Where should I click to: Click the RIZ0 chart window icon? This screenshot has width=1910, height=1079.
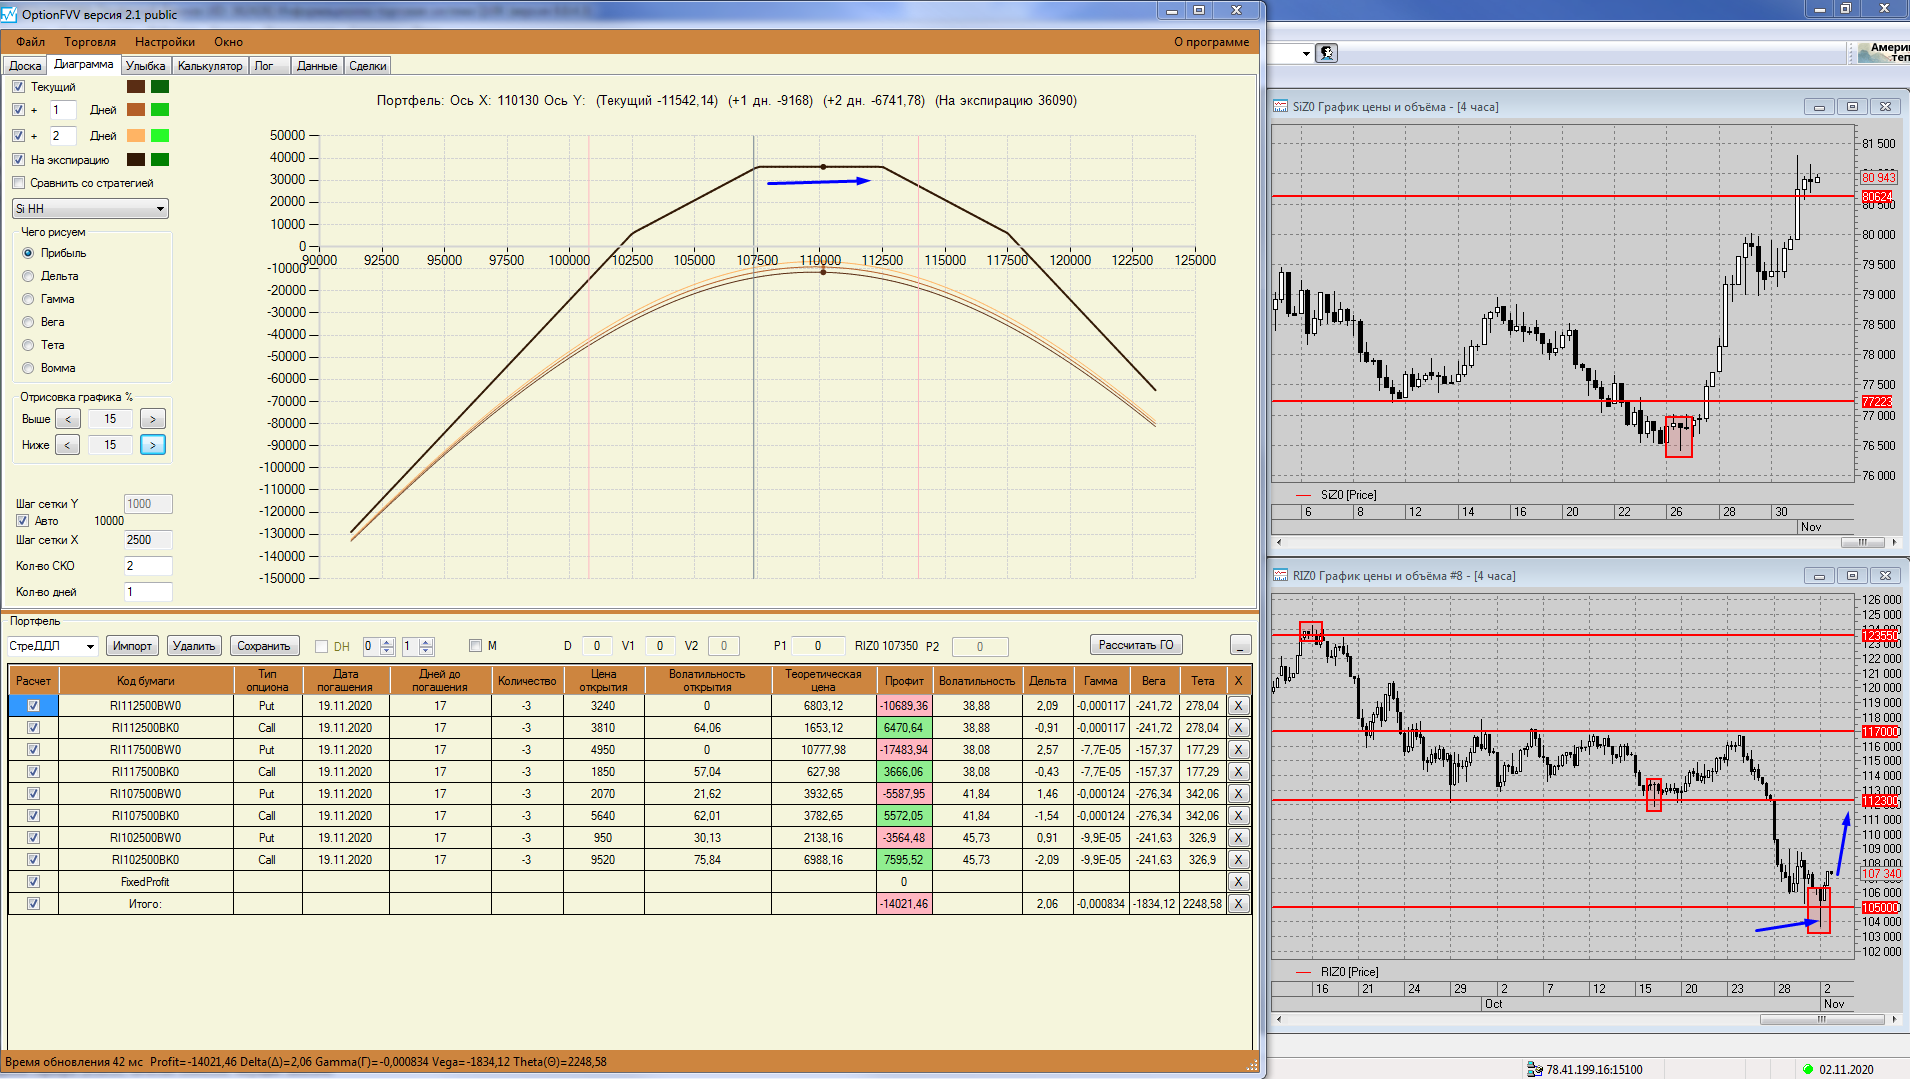coord(1280,576)
